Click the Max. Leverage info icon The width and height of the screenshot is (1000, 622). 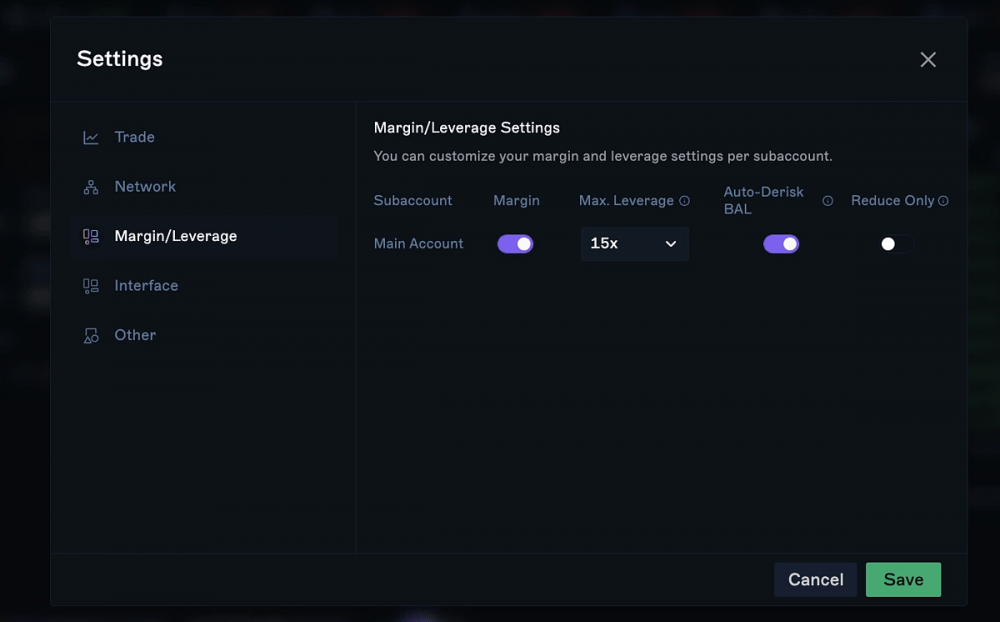coord(684,201)
